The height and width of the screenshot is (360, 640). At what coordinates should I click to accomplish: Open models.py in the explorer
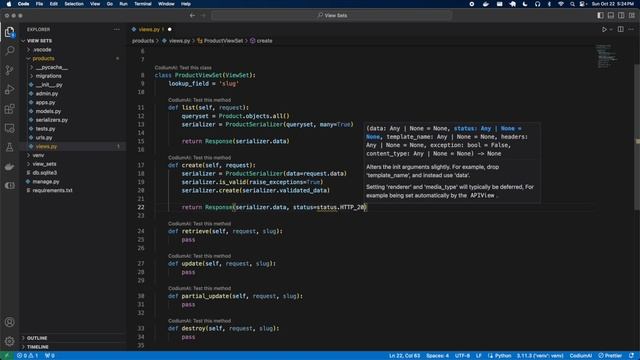[x=73, y=111]
